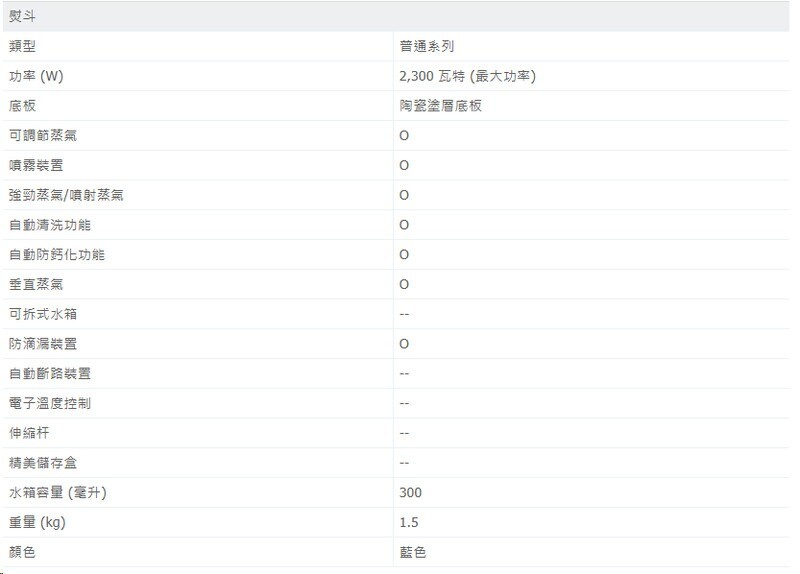
Task: Select the 可調節蒸氣 row label
Action: tap(42, 136)
